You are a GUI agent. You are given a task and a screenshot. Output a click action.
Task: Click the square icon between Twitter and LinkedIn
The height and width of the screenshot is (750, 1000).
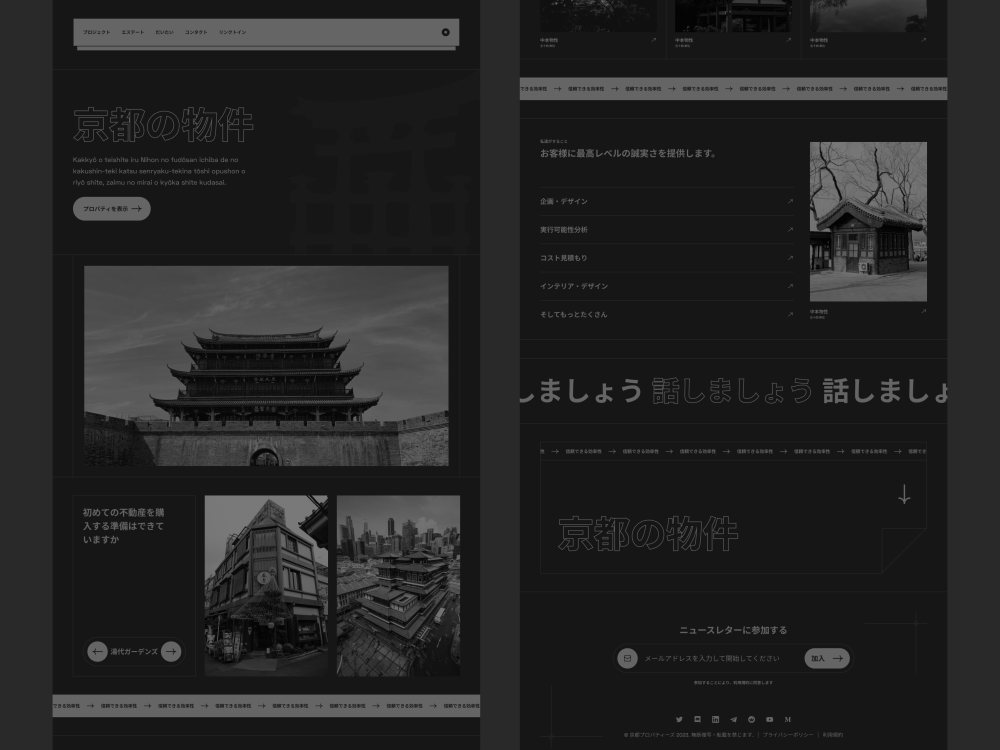697,719
